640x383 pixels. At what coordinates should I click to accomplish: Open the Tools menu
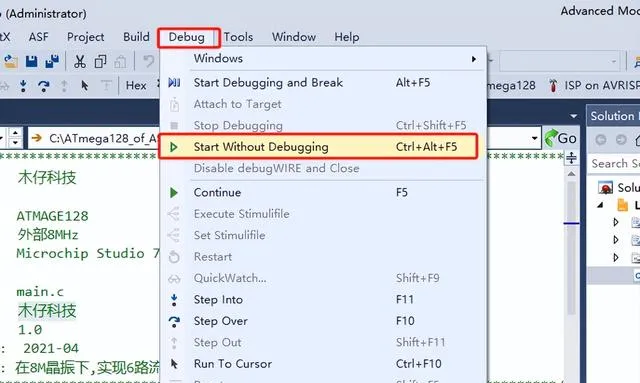pos(238,37)
